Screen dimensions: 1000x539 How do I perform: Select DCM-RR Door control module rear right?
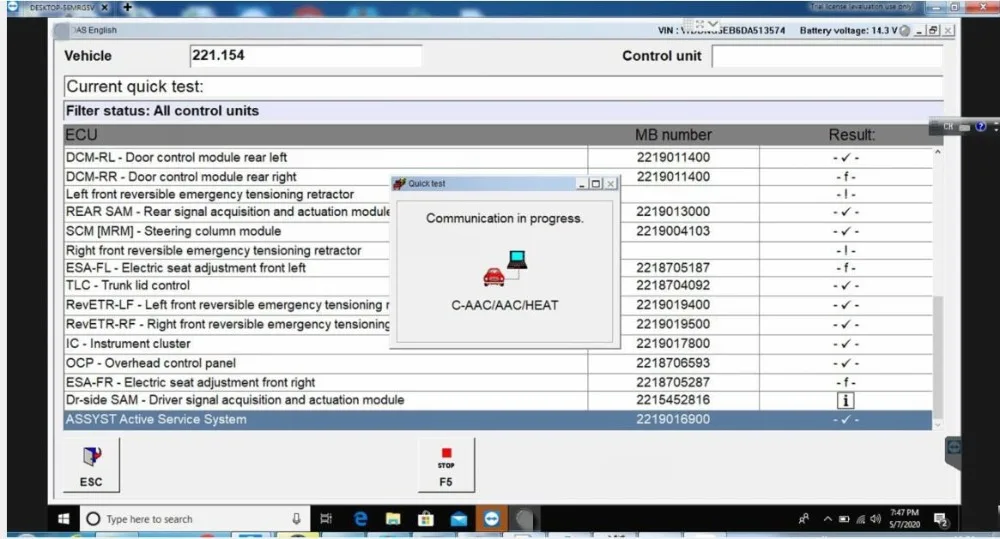click(x=181, y=177)
